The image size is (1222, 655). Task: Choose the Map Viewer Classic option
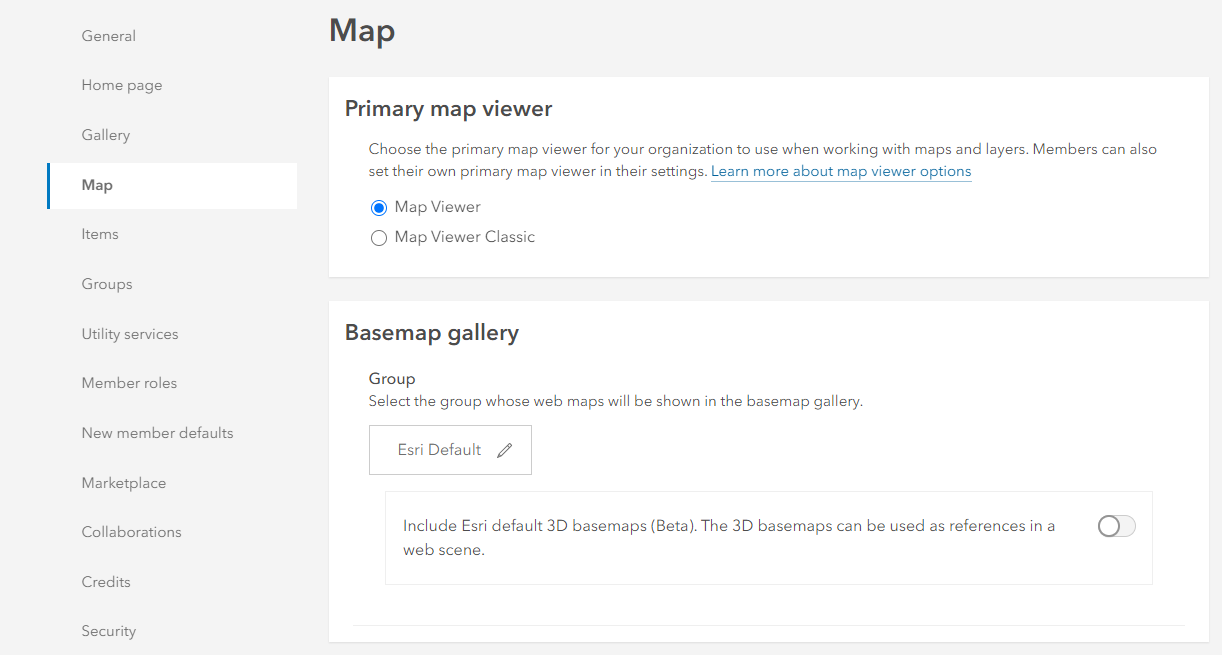coord(379,238)
